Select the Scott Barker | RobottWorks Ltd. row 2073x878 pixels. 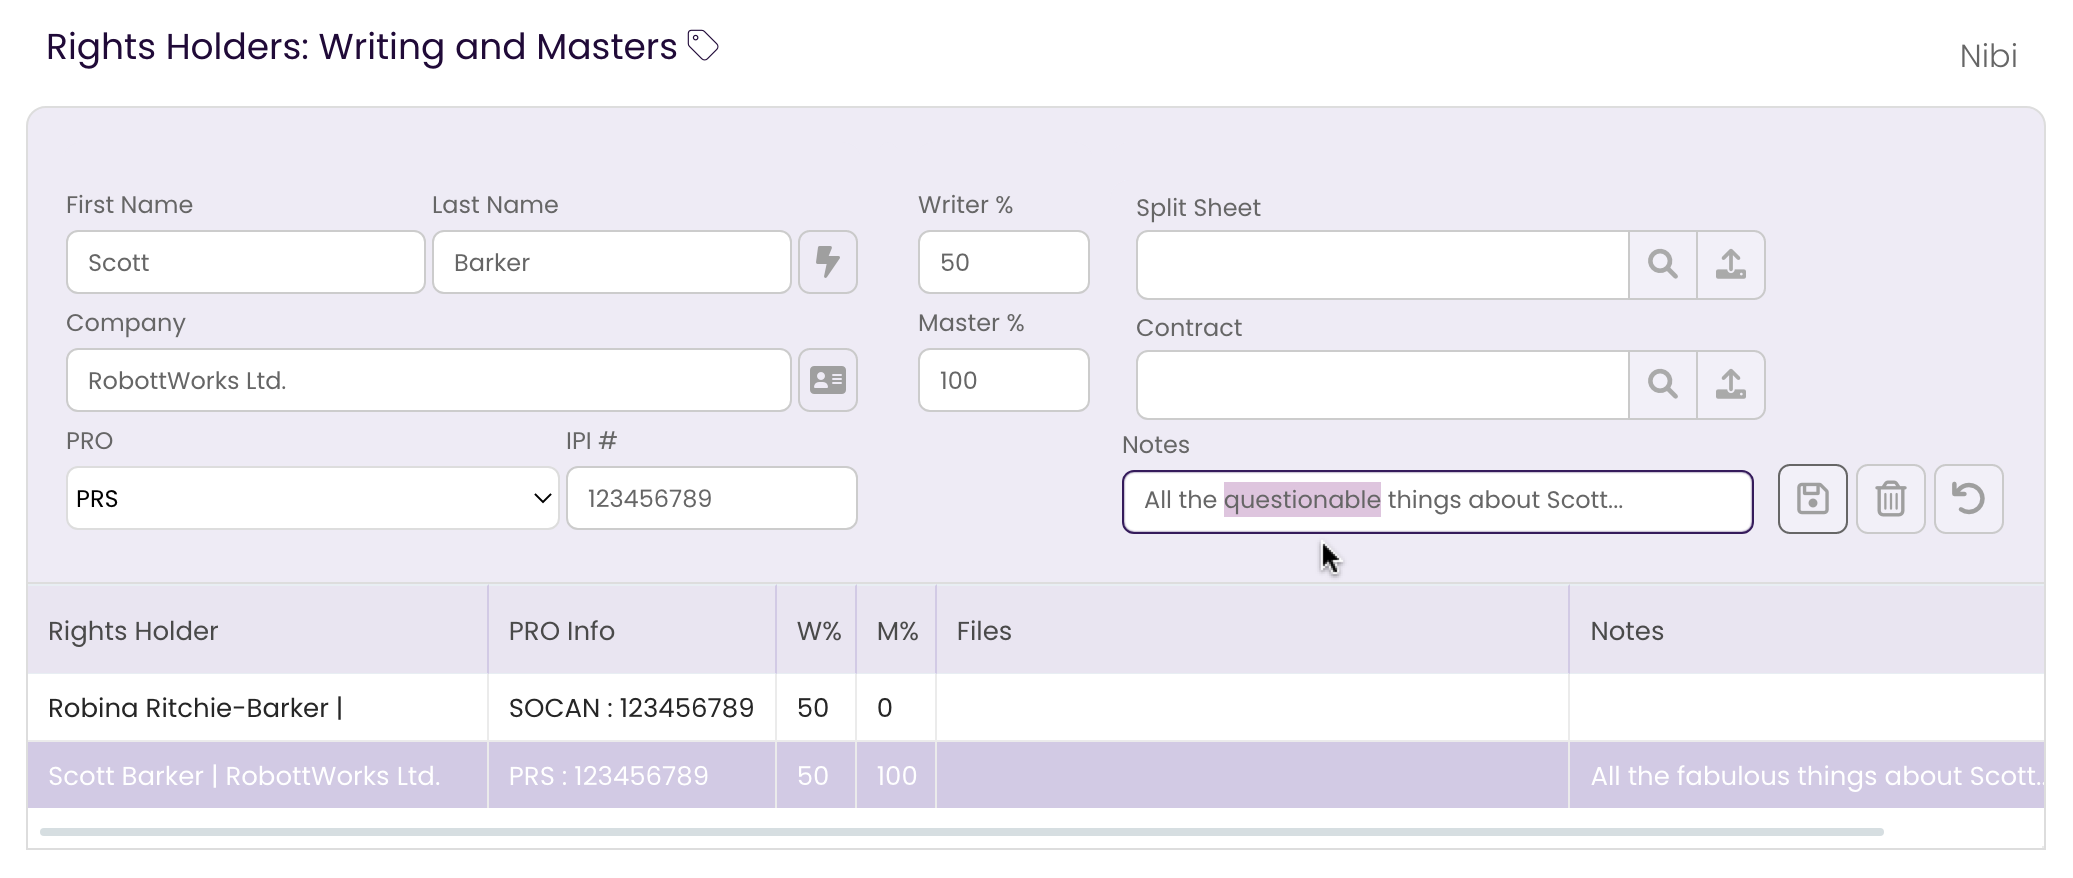pyautogui.click(x=1036, y=775)
